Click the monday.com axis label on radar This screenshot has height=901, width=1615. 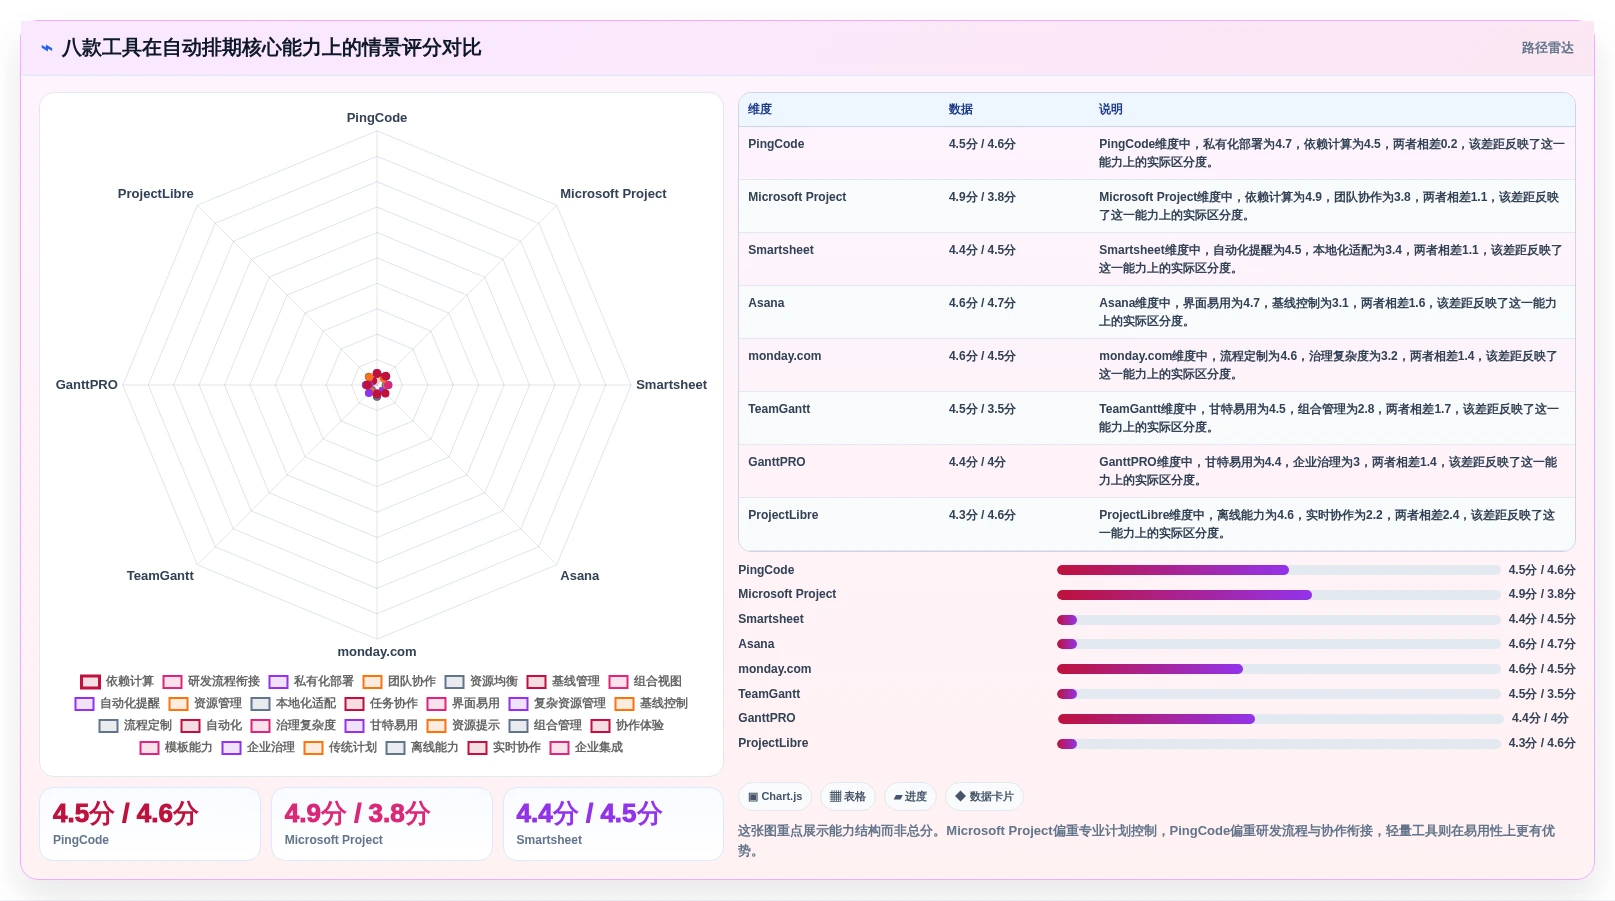[377, 652]
